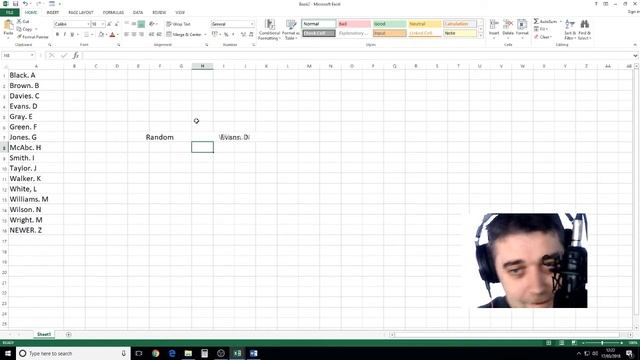Switch to the FORMULAS tab
Image resolution: width=640 pixels, height=360 pixels.
click(x=113, y=13)
